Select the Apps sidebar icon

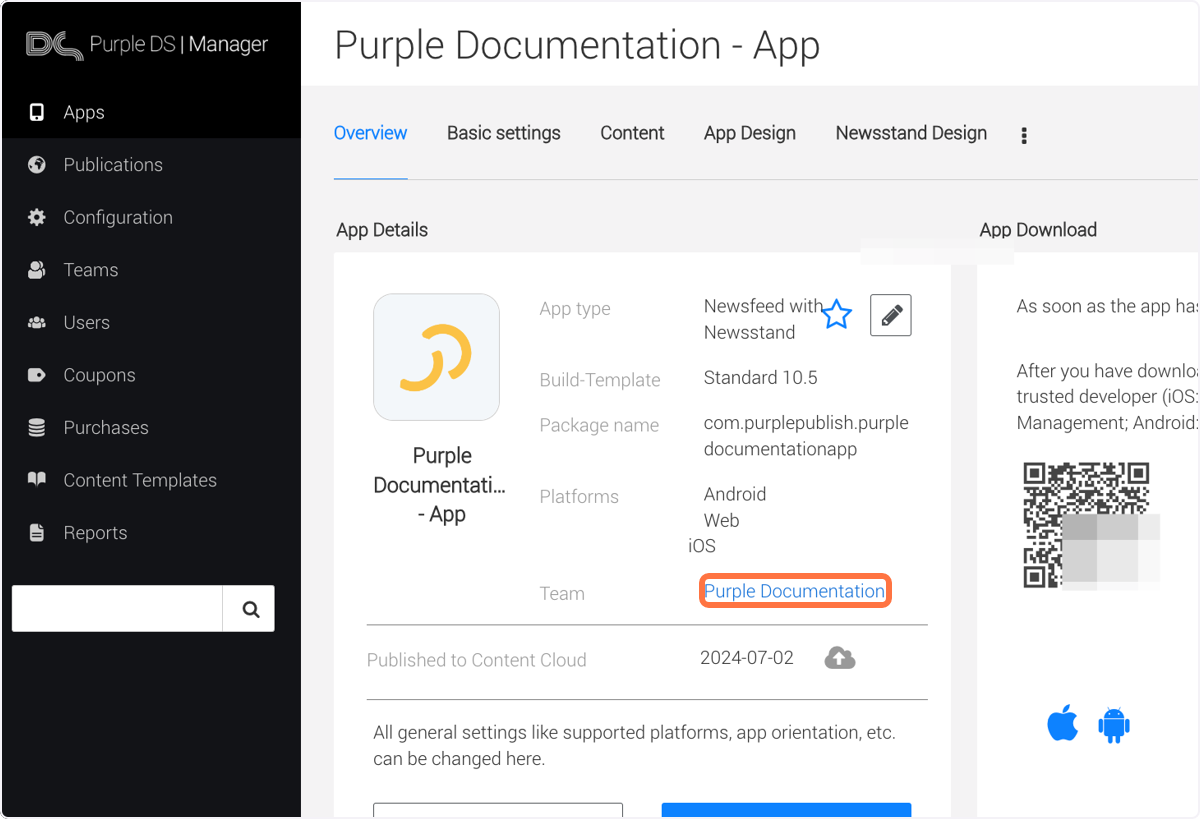click(x=37, y=112)
